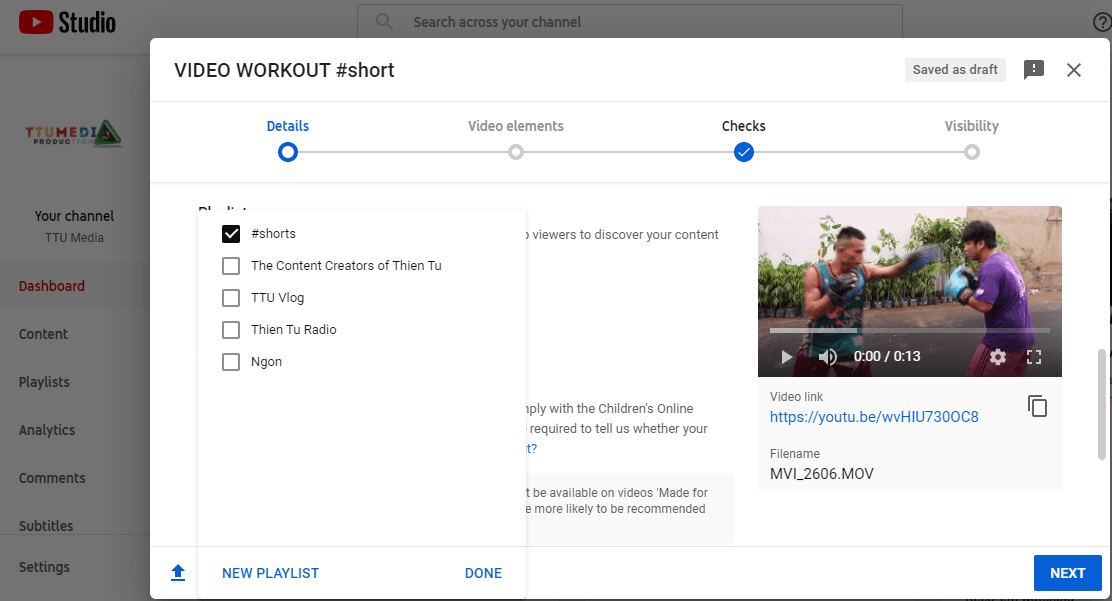The image size is (1112, 601).
Task: Close the upload dialog
Action: coord(1074,70)
